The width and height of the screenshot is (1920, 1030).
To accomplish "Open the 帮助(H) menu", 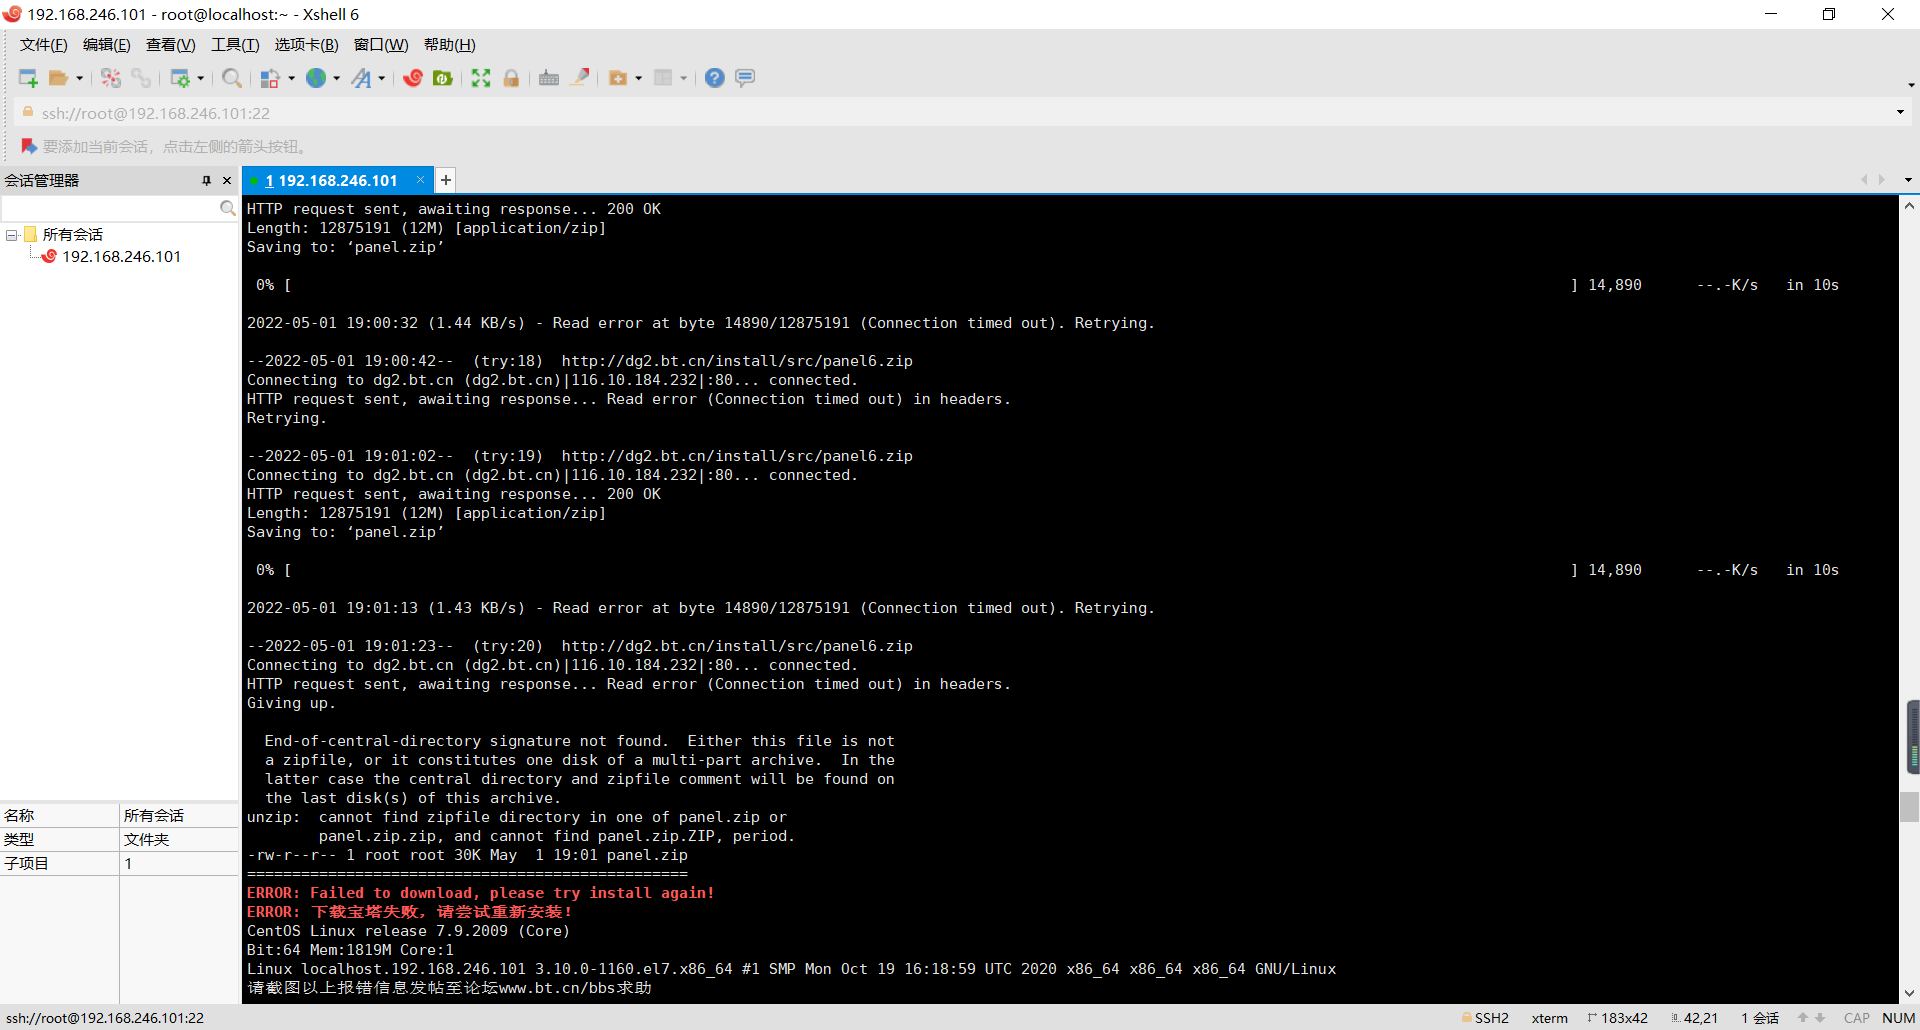I will click(450, 45).
